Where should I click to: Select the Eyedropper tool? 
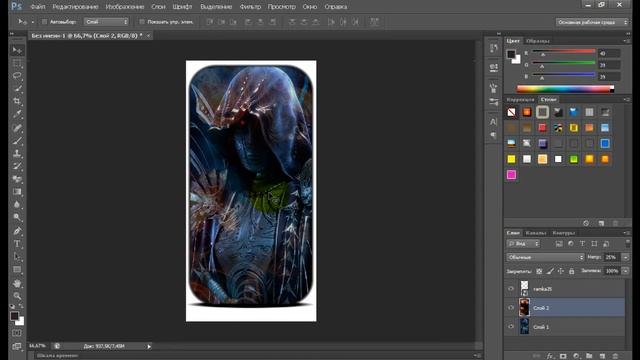click(x=17, y=114)
